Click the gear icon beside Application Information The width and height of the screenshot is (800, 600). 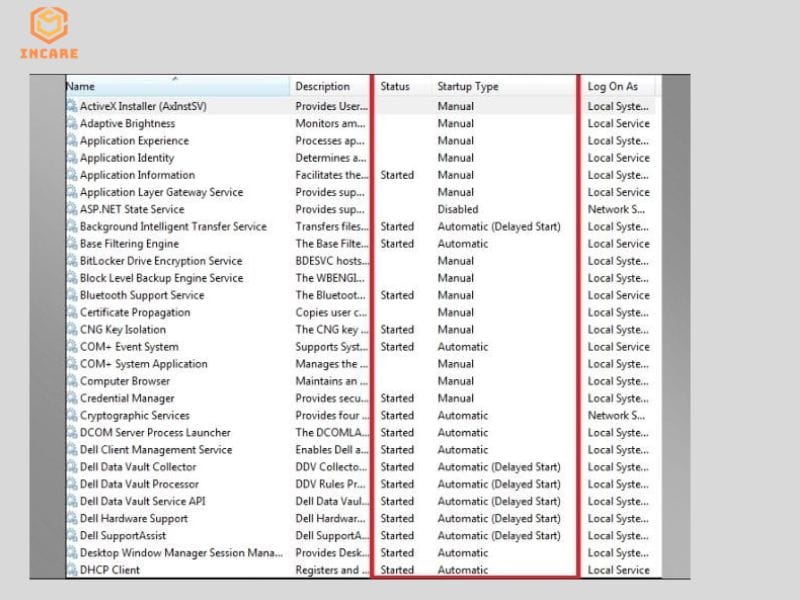point(72,175)
